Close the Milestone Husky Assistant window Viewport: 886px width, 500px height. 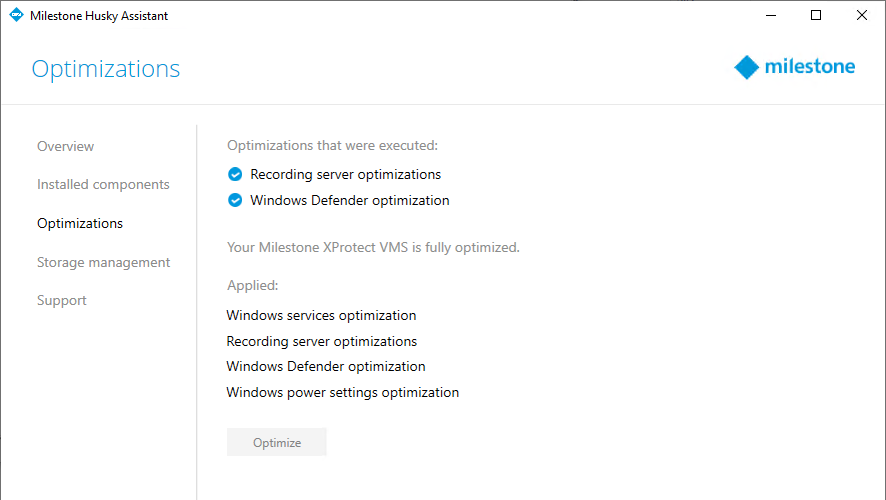(862, 15)
